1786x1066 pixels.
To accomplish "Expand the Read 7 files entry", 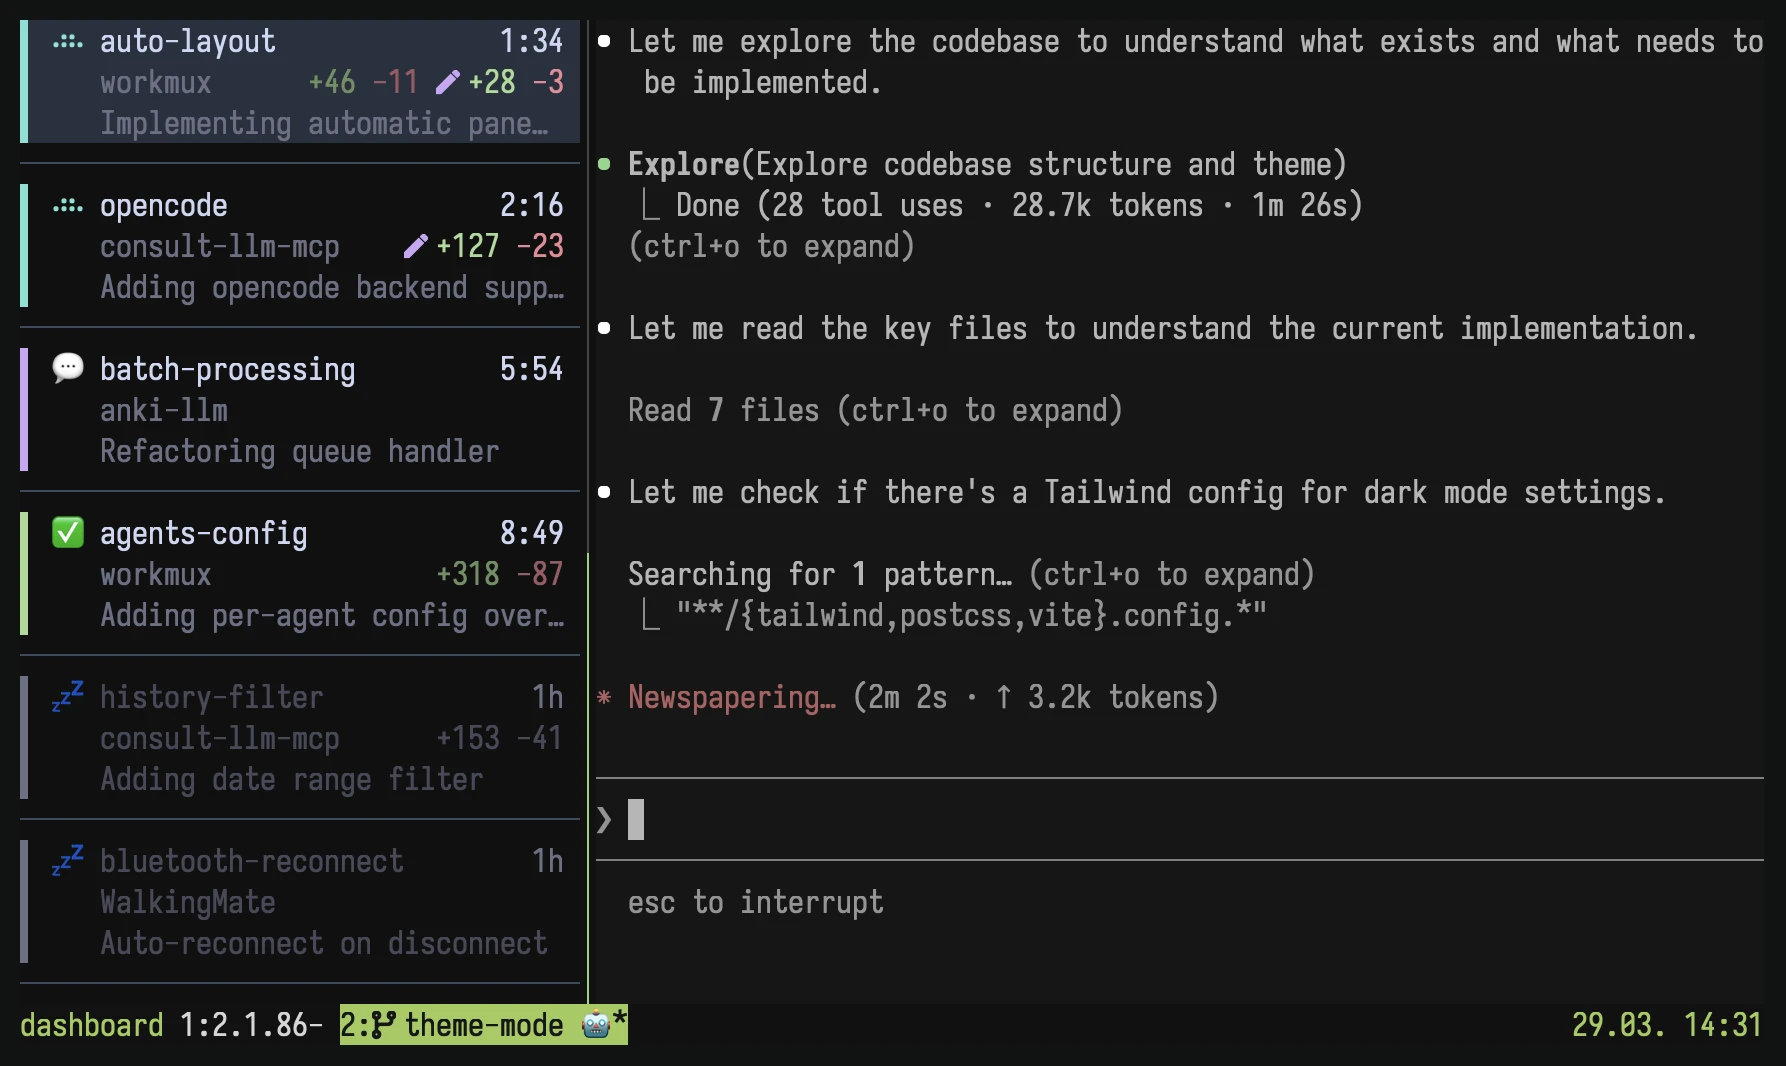I will [x=874, y=409].
